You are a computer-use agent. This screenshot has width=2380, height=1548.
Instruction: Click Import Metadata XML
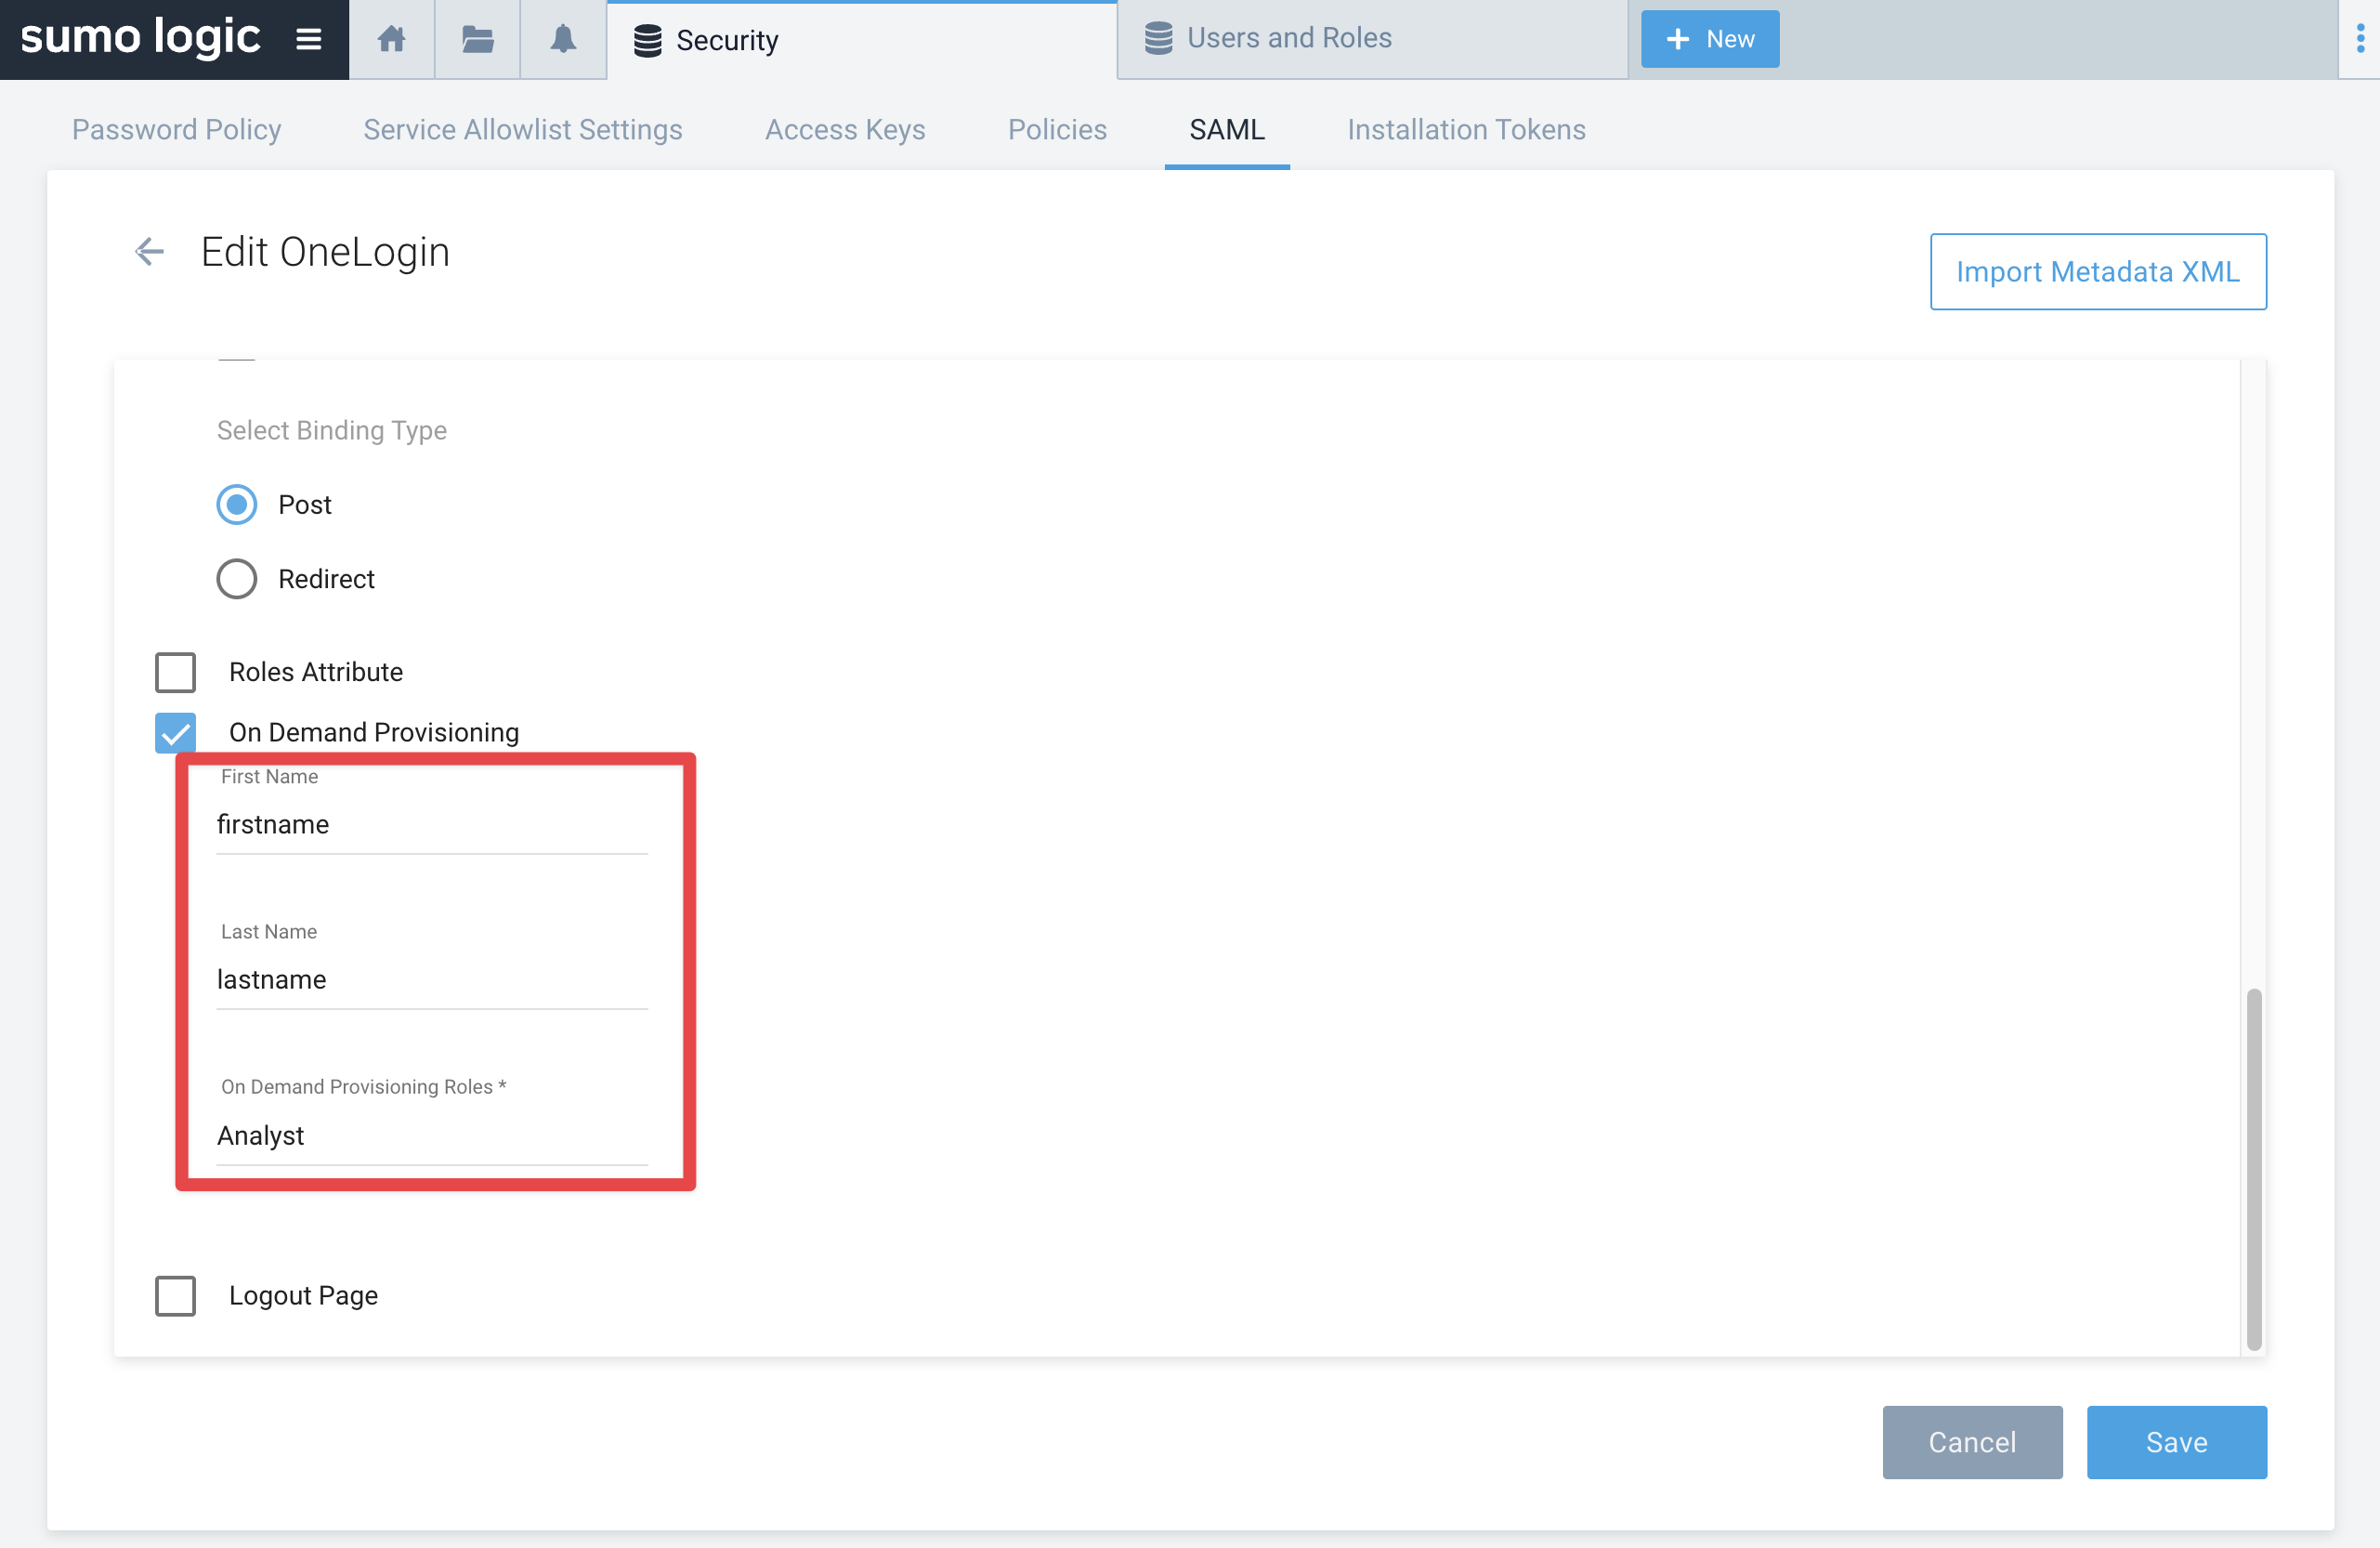[2097, 271]
